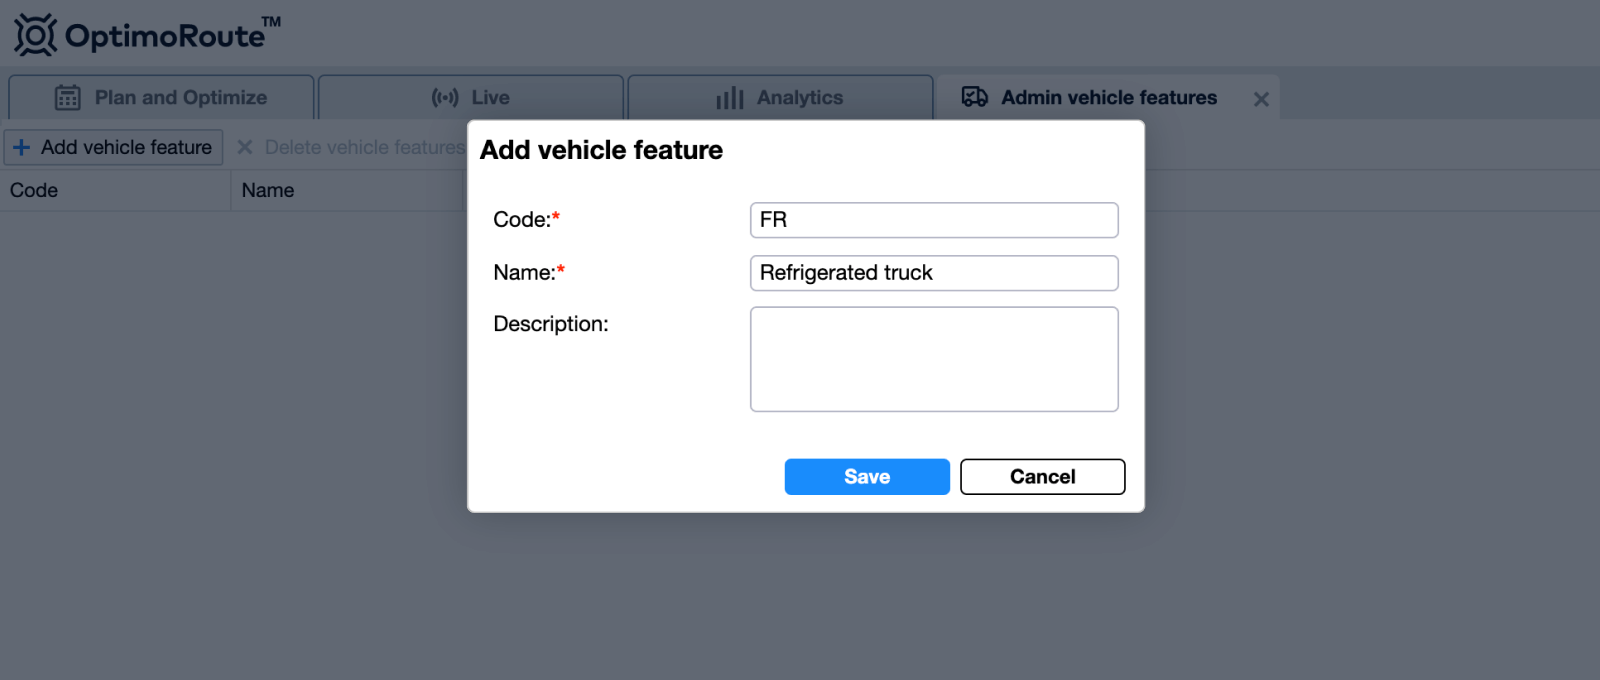The height and width of the screenshot is (680, 1600).
Task: Click the plus icon for Add vehicle feature
Action: tap(21, 147)
